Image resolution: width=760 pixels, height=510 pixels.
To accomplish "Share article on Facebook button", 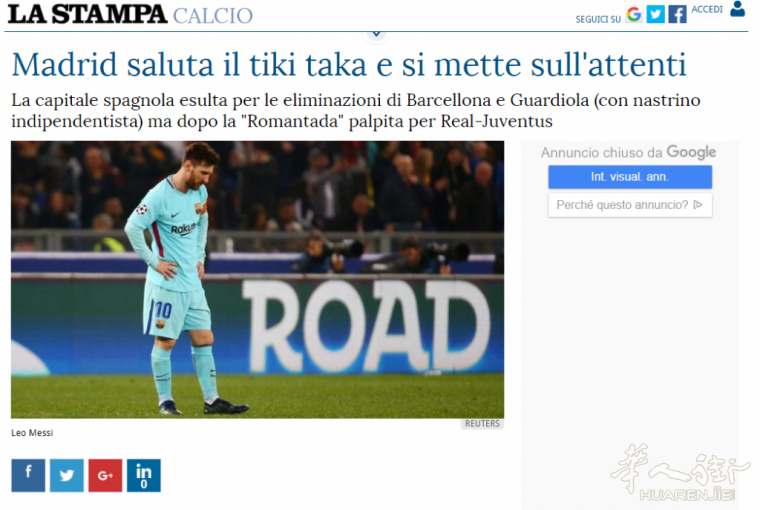I will [x=28, y=475].
